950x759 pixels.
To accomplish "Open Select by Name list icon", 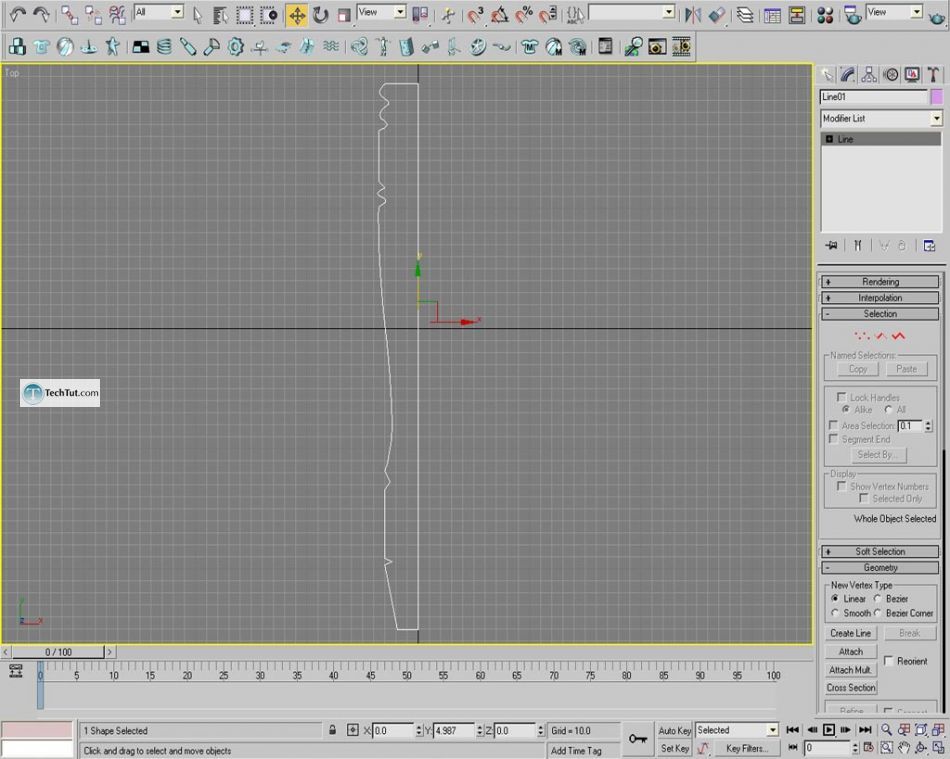I will 220,15.
